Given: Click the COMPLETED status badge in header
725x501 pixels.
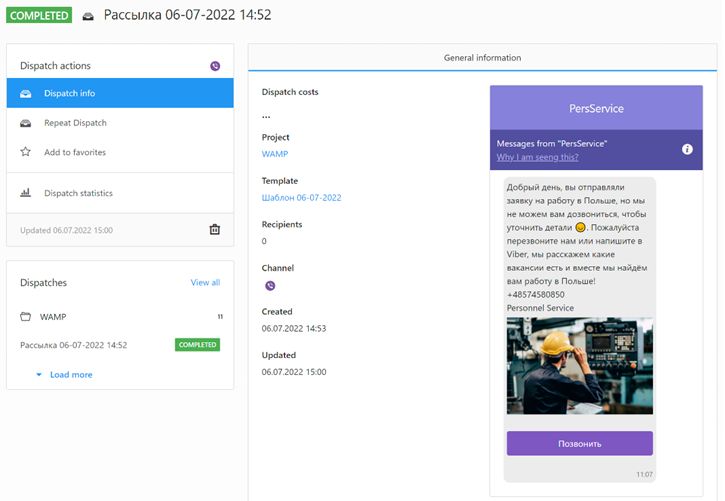Looking at the screenshot, I should pos(39,15).
